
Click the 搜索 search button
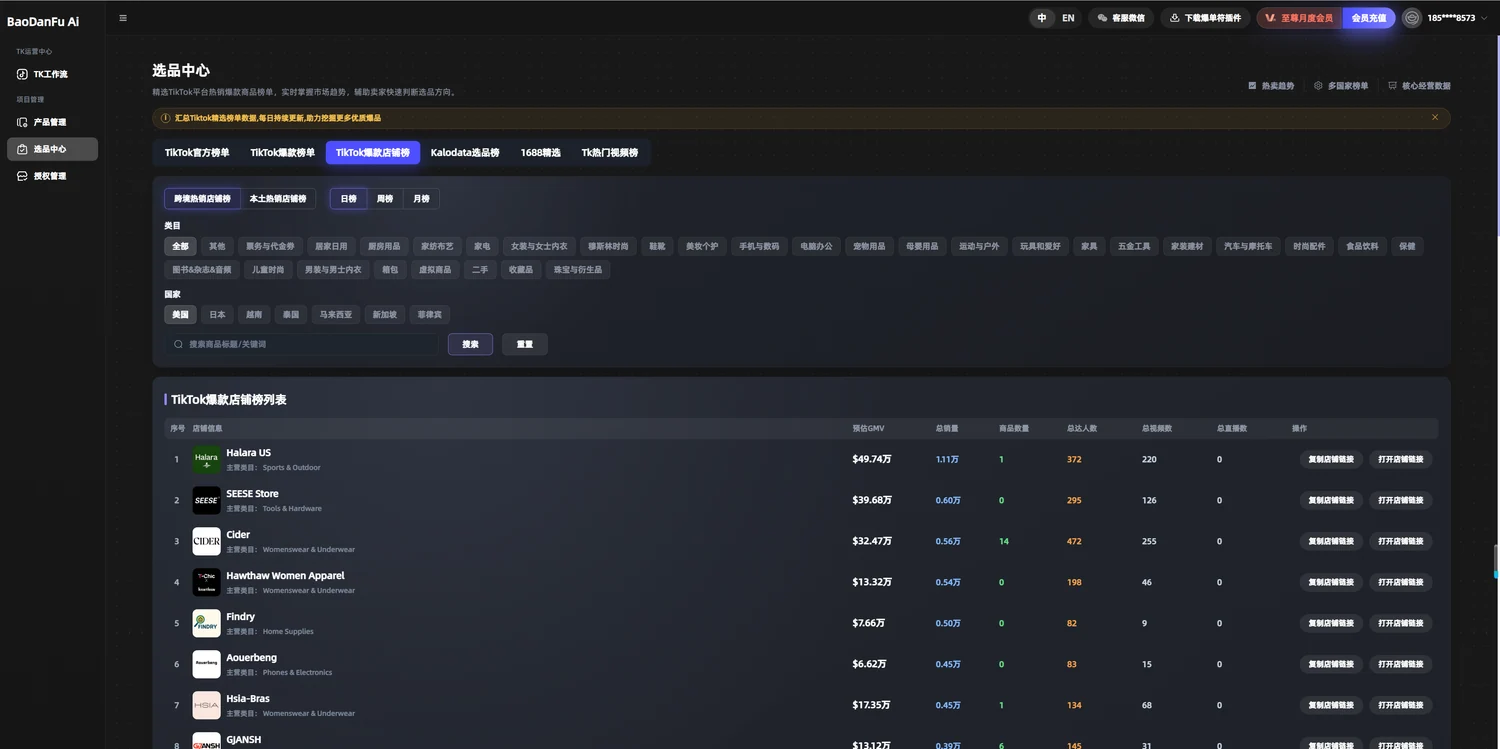pyautogui.click(x=471, y=344)
